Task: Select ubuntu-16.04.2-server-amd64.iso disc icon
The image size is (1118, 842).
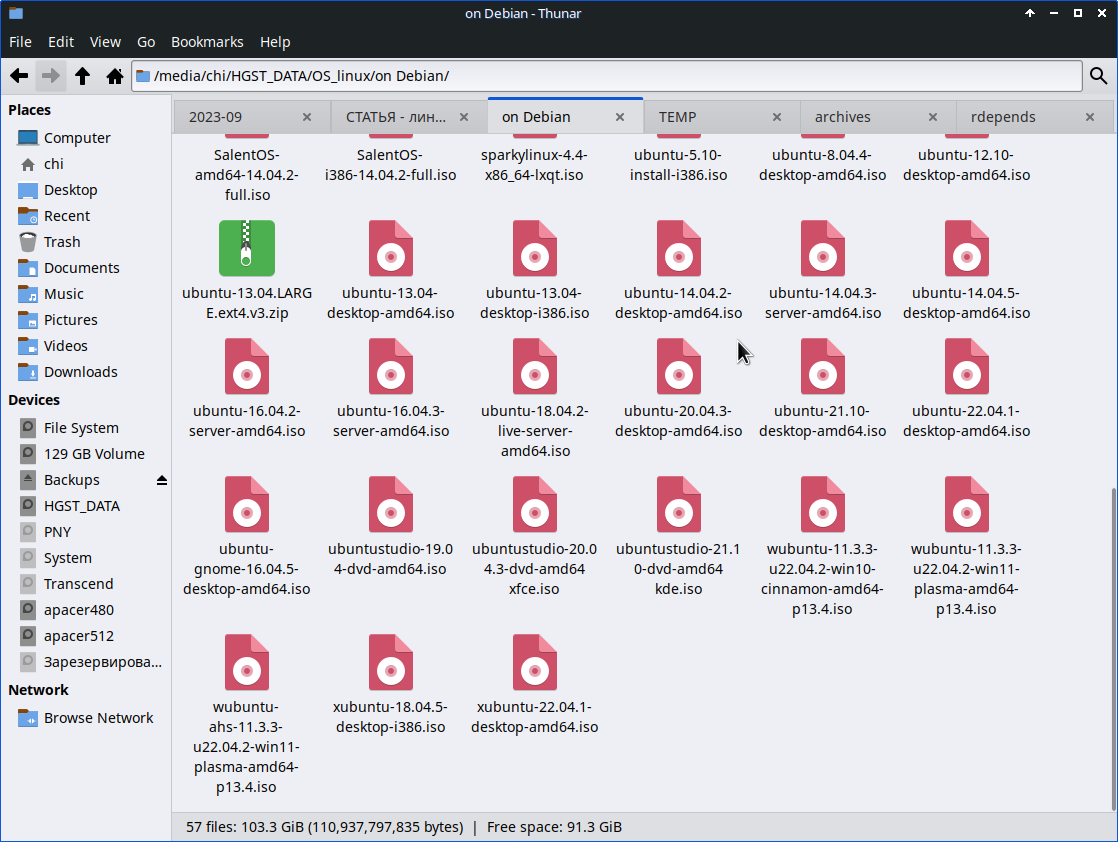Action: pyautogui.click(x=247, y=366)
